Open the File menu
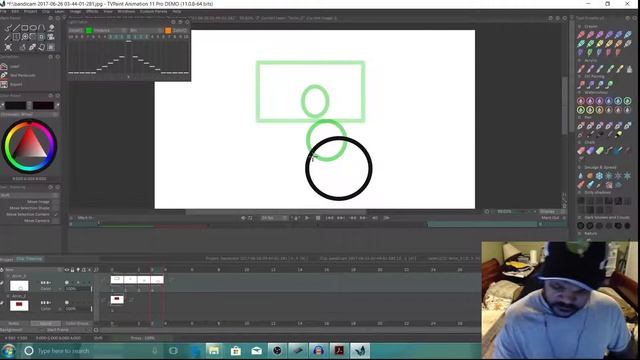 pyautogui.click(x=4, y=11)
